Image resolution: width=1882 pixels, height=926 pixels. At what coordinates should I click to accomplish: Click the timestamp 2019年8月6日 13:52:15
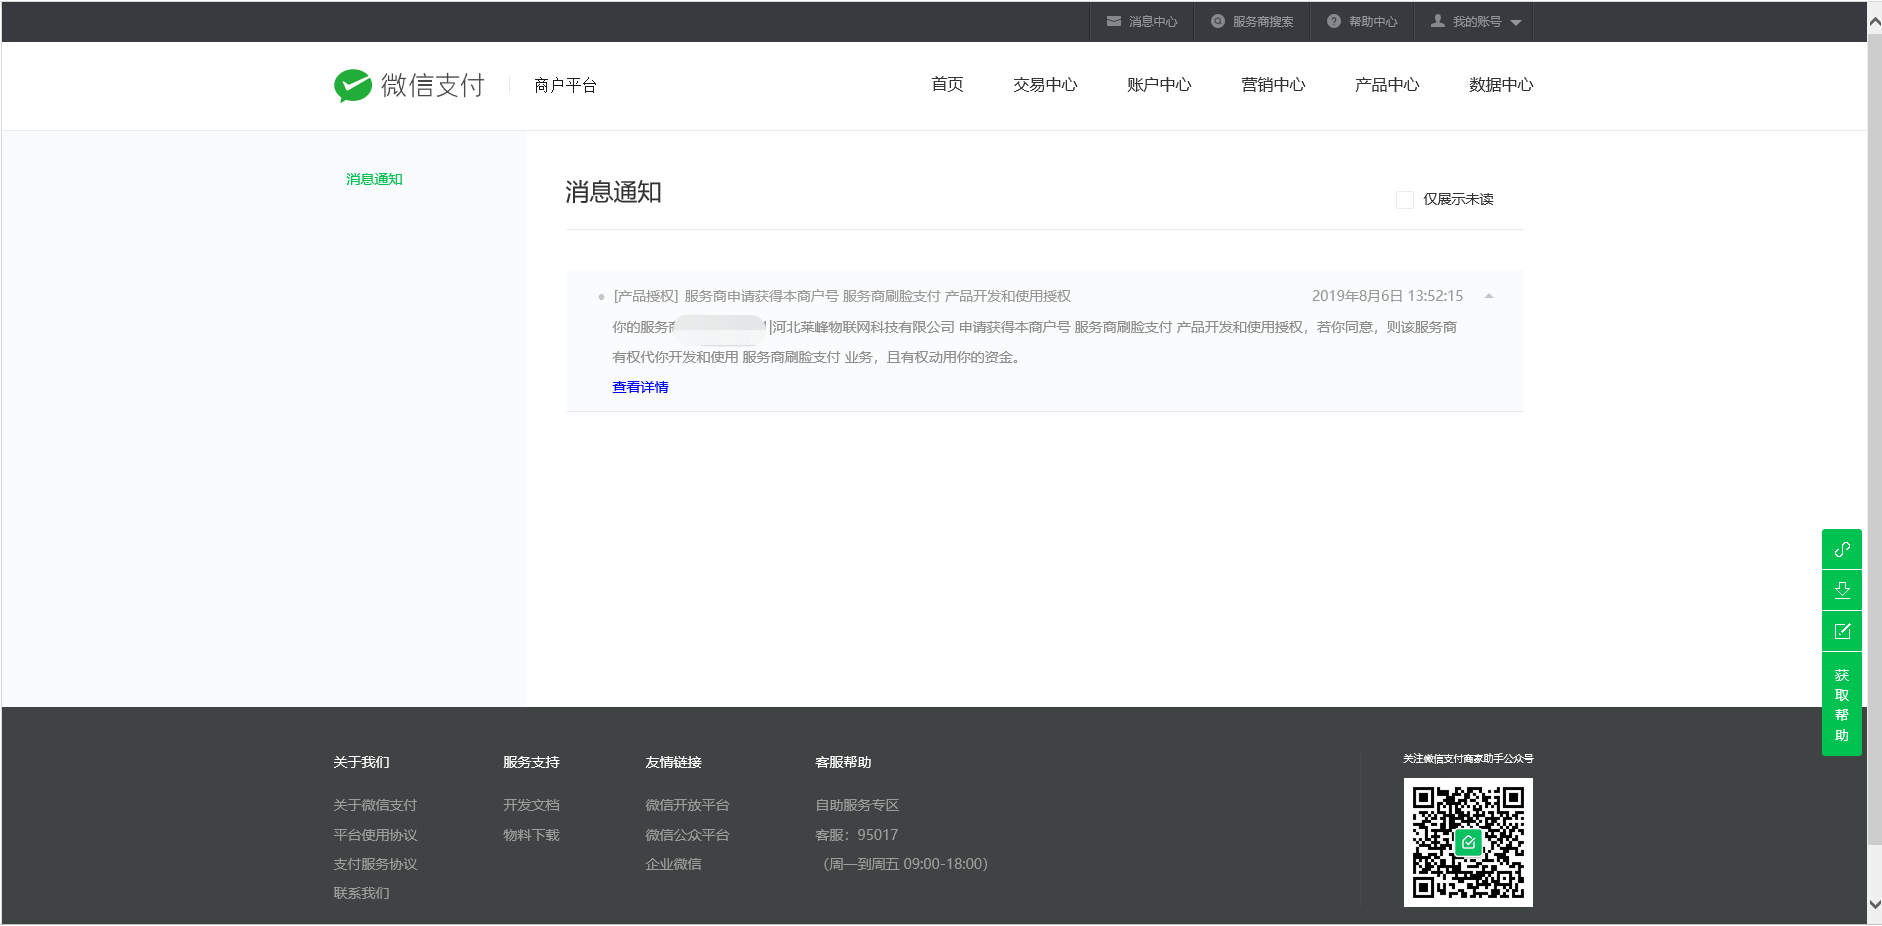(1387, 296)
